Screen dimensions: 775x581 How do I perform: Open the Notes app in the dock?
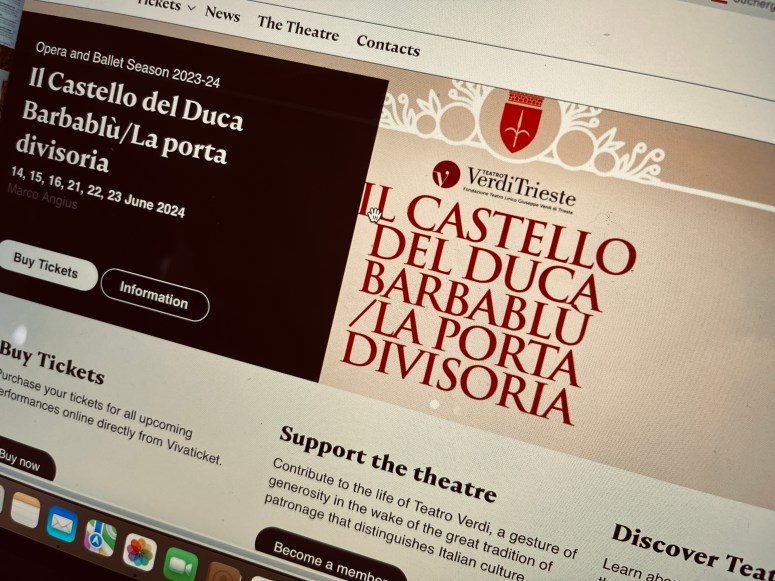click(25, 510)
